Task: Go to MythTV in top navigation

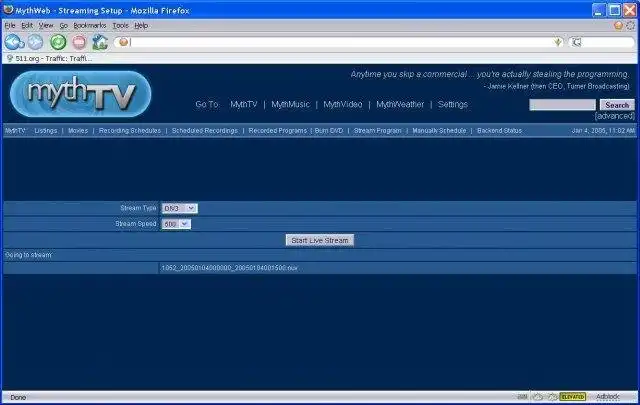Action: coord(244,105)
